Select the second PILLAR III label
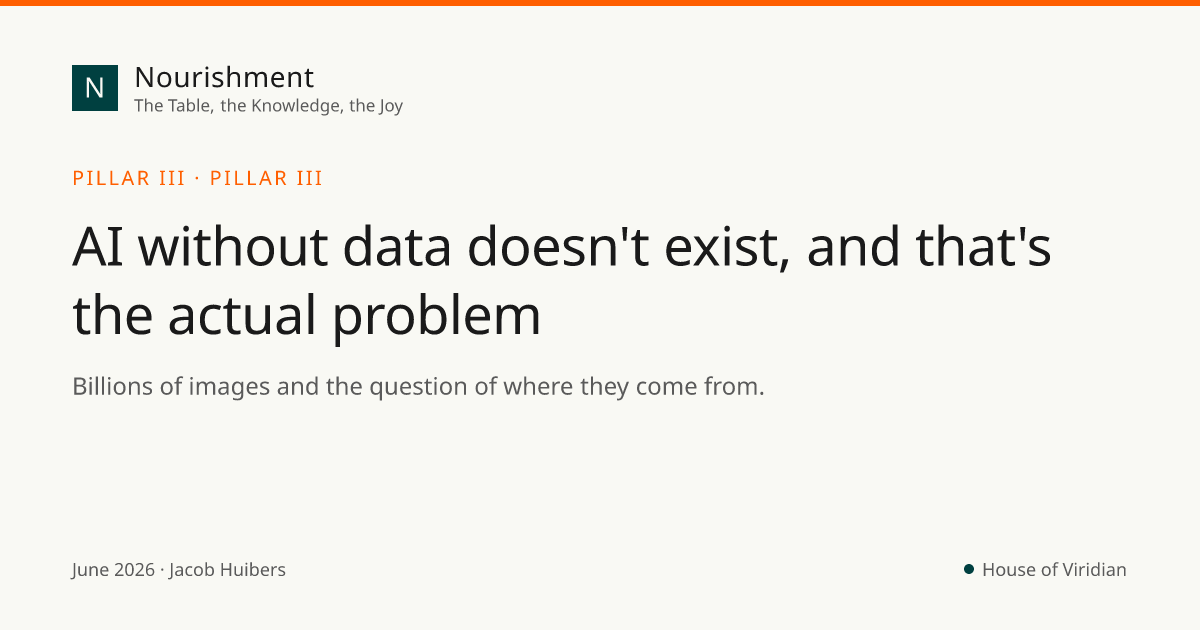The image size is (1200, 630). coord(266,179)
